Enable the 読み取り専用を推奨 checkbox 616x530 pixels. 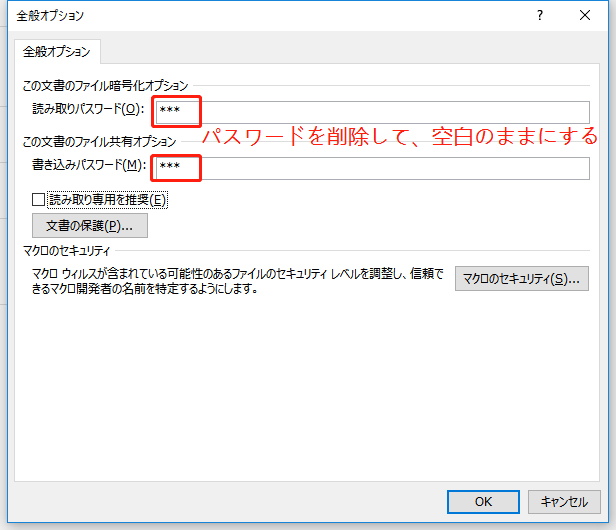(40, 200)
